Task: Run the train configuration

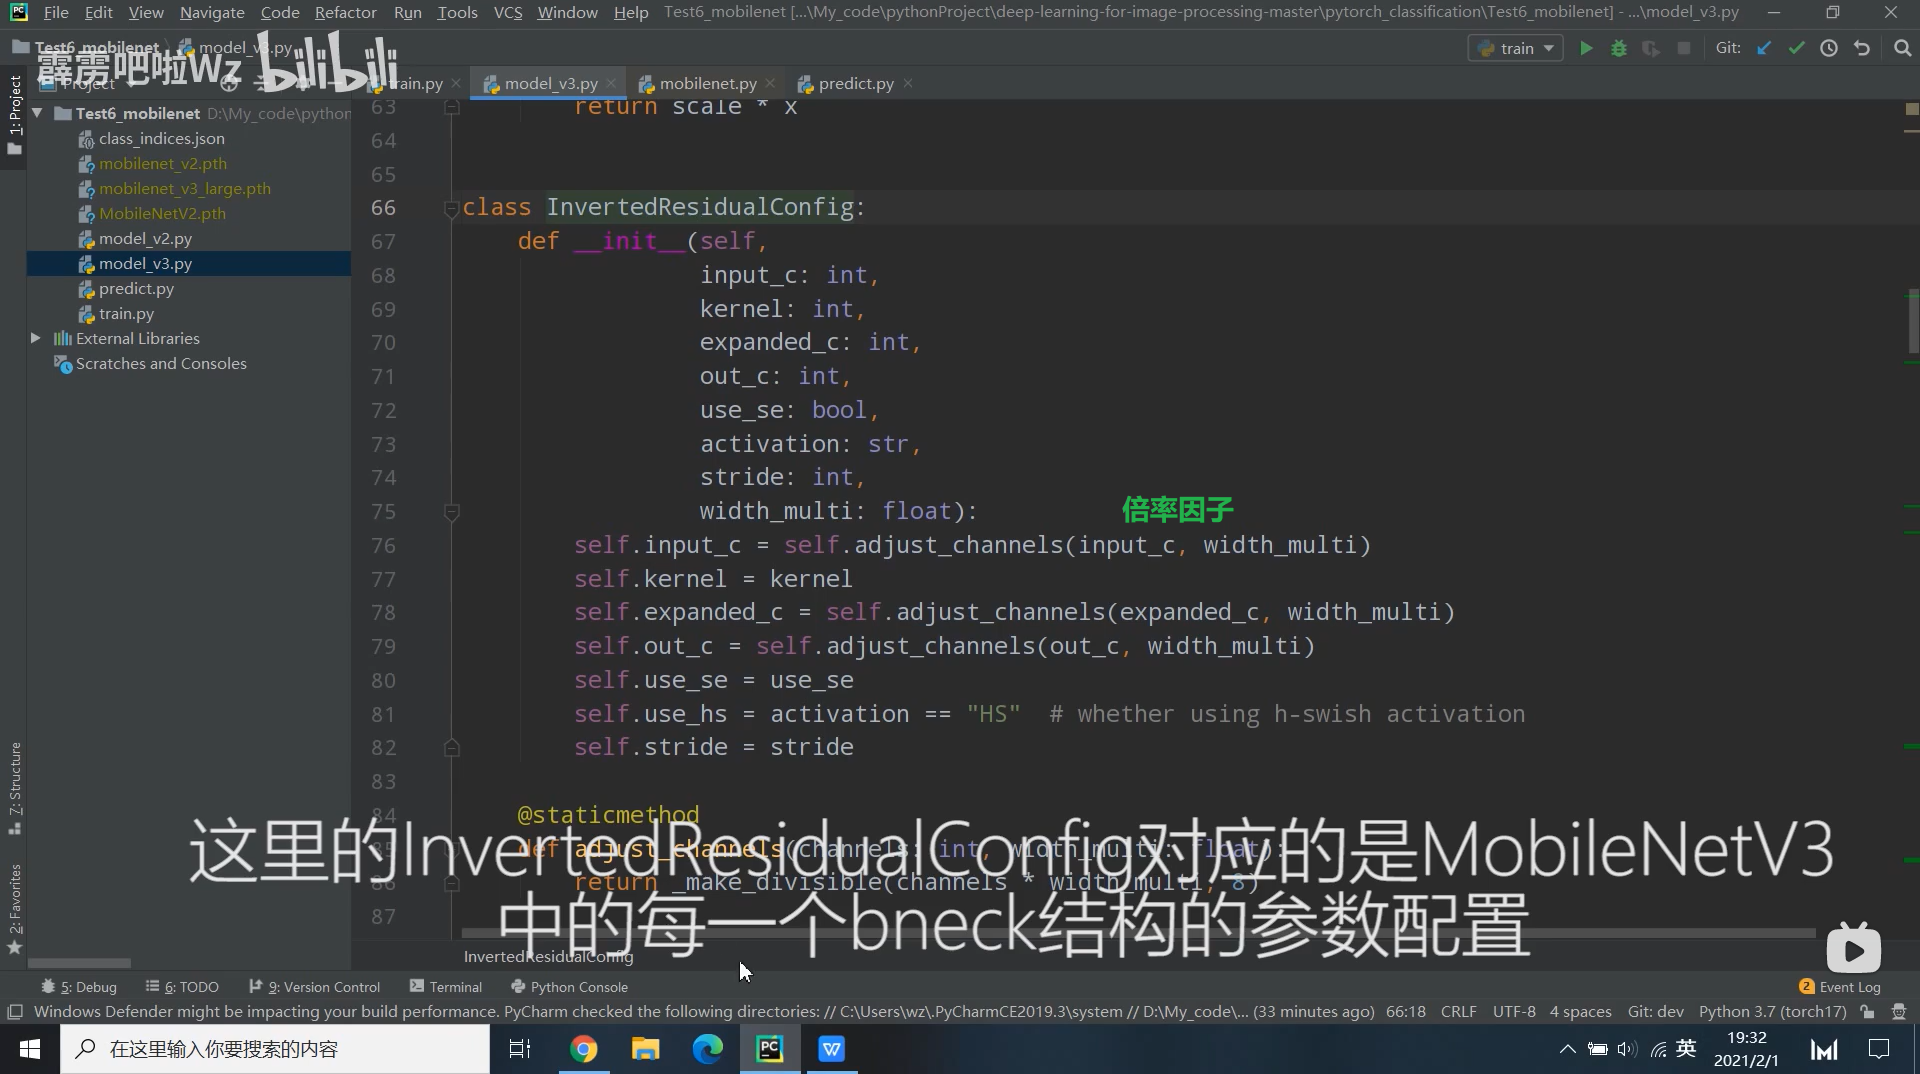Action: (x=1588, y=48)
